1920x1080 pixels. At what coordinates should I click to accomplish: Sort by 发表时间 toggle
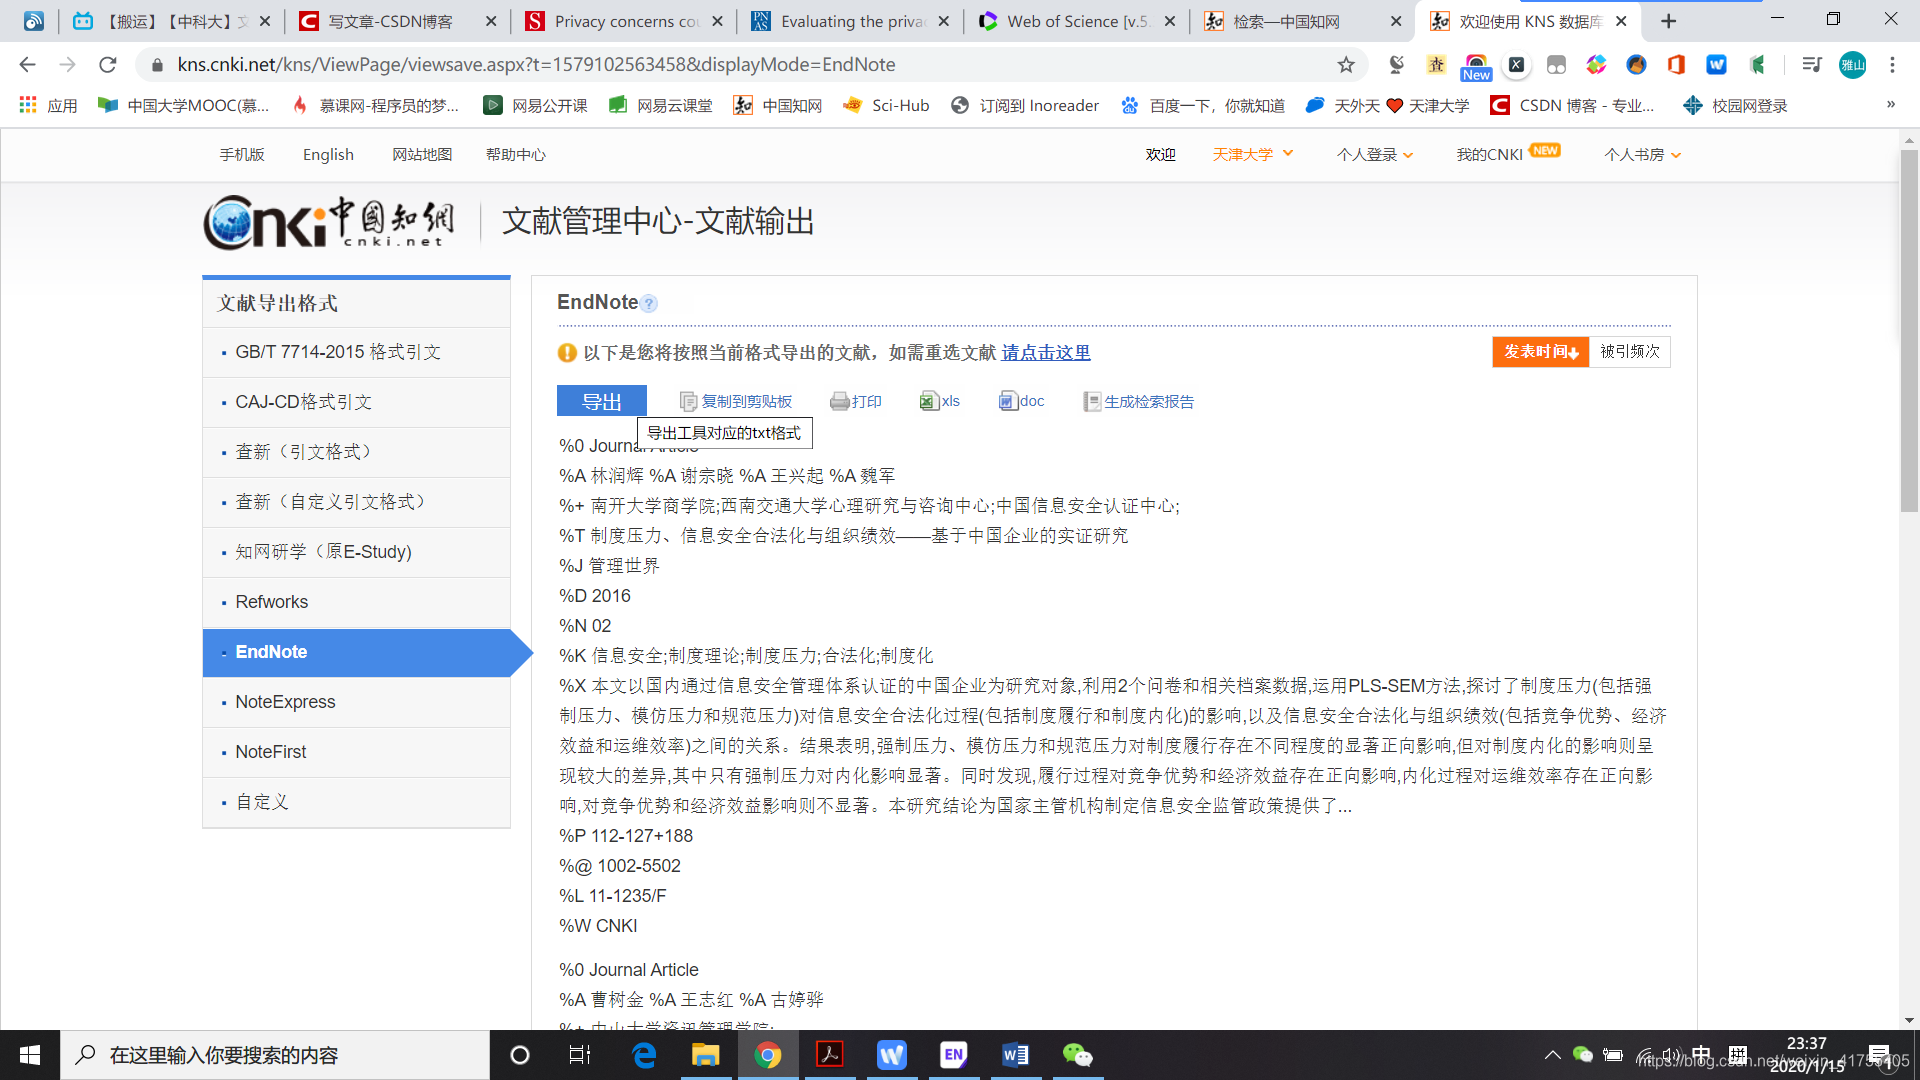coord(1540,352)
